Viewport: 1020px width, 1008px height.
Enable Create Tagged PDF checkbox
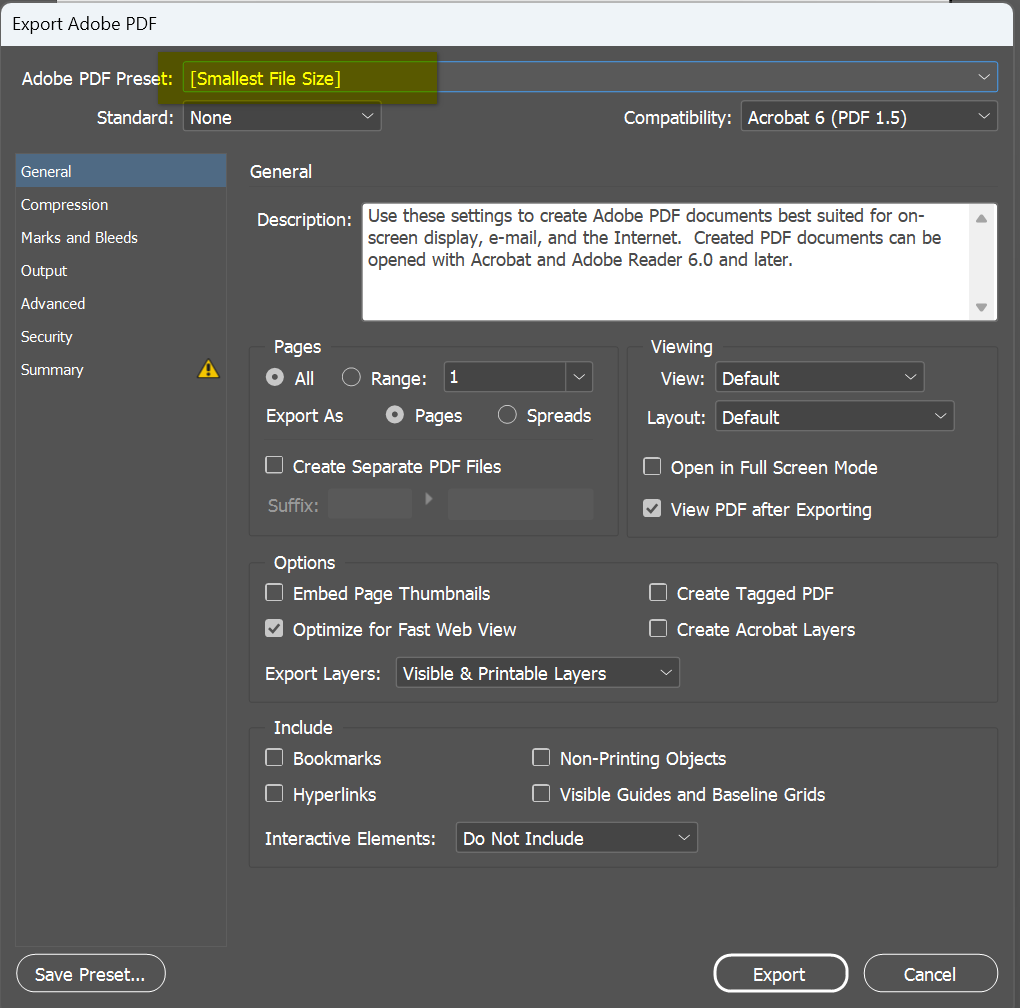click(658, 593)
